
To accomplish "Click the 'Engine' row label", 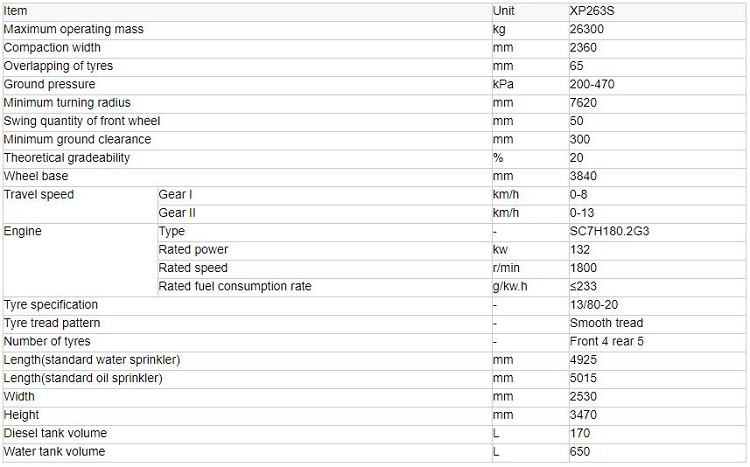I will [x=22, y=231].
